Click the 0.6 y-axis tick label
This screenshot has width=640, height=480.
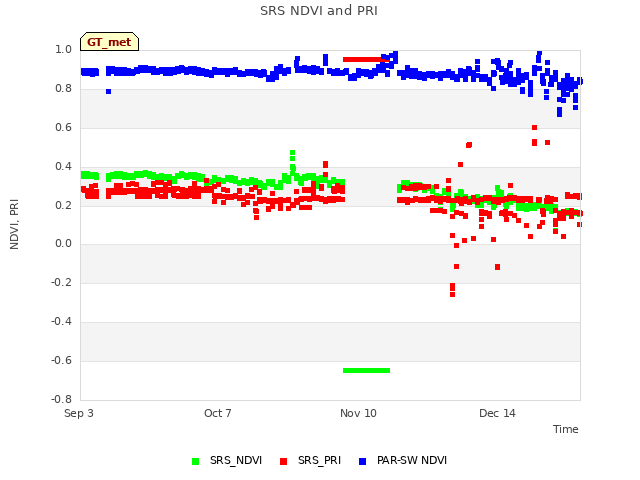tap(63, 128)
